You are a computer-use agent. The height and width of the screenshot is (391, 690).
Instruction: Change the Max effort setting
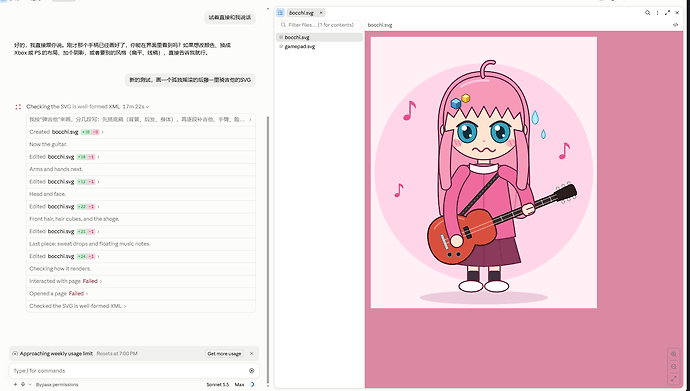pos(239,384)
